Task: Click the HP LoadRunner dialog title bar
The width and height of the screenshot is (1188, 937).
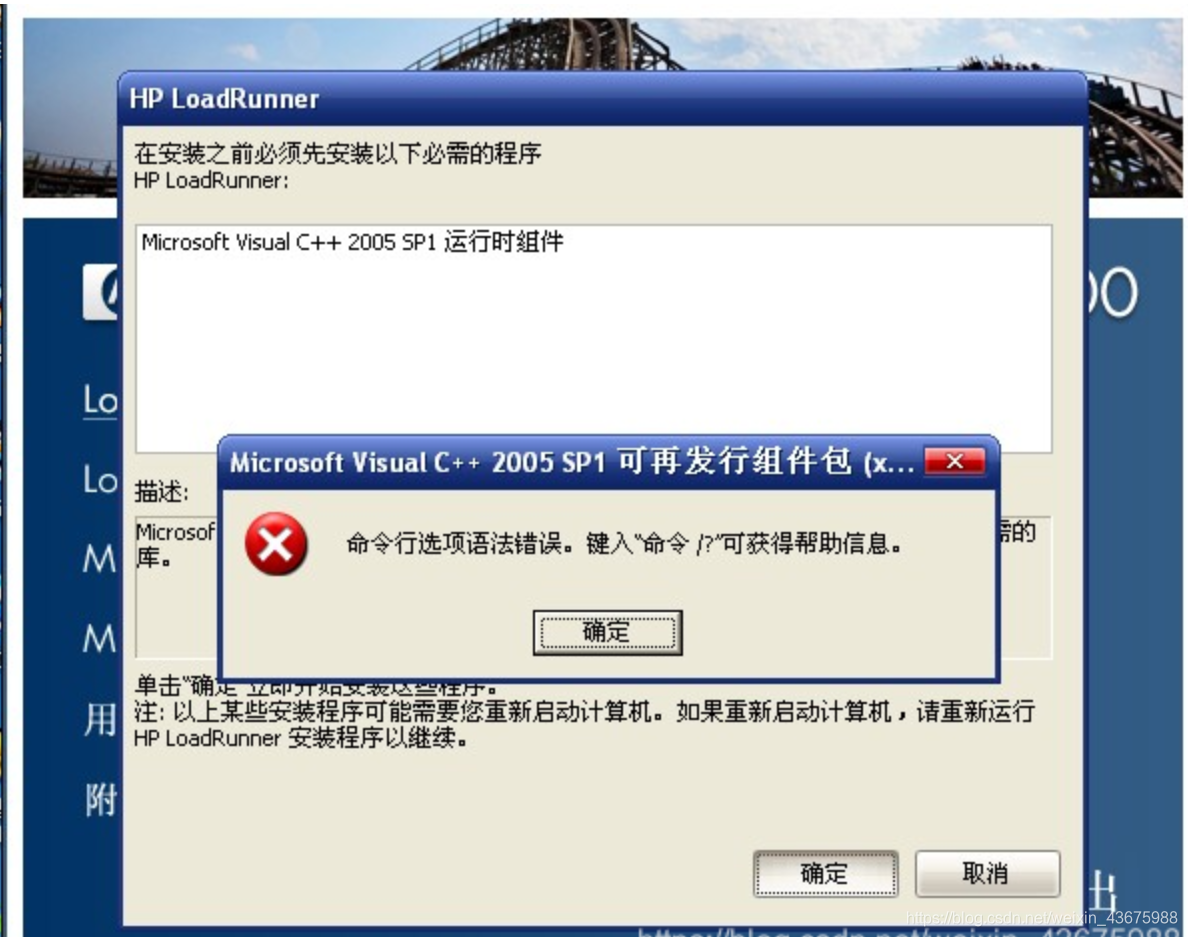Action: pos(603,99)
